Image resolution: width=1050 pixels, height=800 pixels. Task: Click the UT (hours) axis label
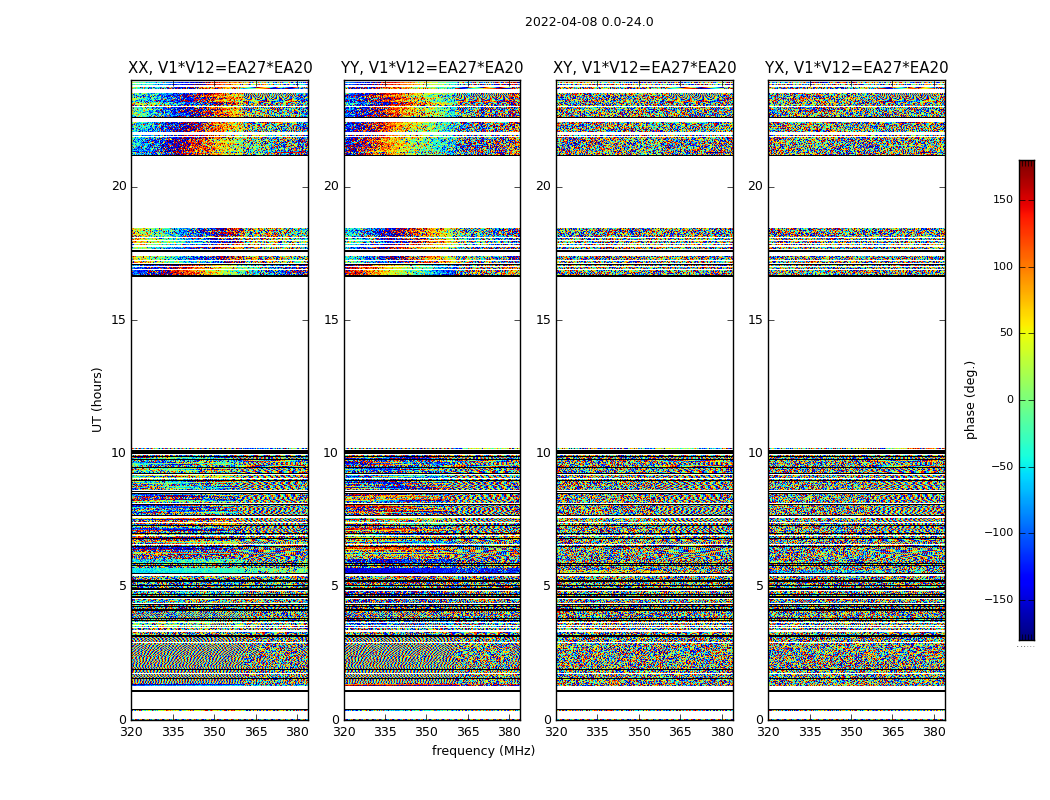click(97, 400)
